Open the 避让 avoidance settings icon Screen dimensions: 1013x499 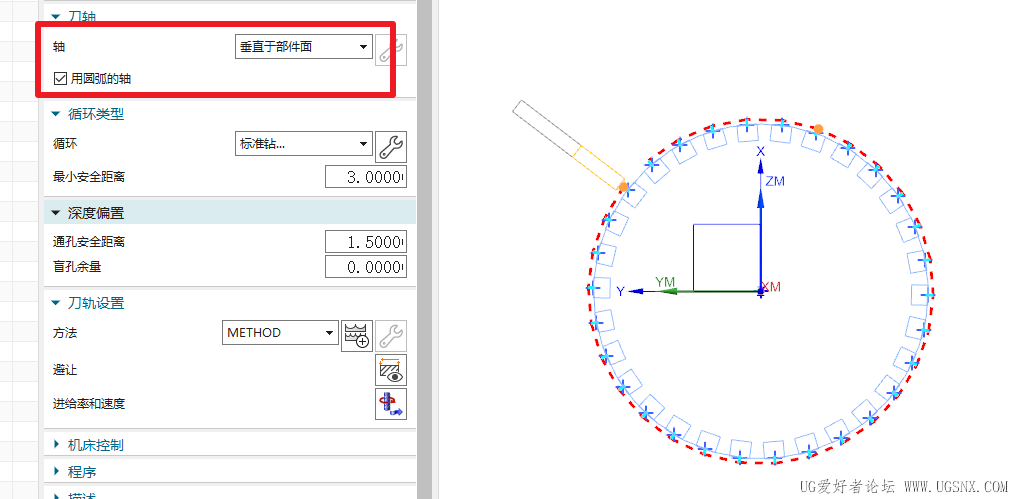click(x=392, y=370)
